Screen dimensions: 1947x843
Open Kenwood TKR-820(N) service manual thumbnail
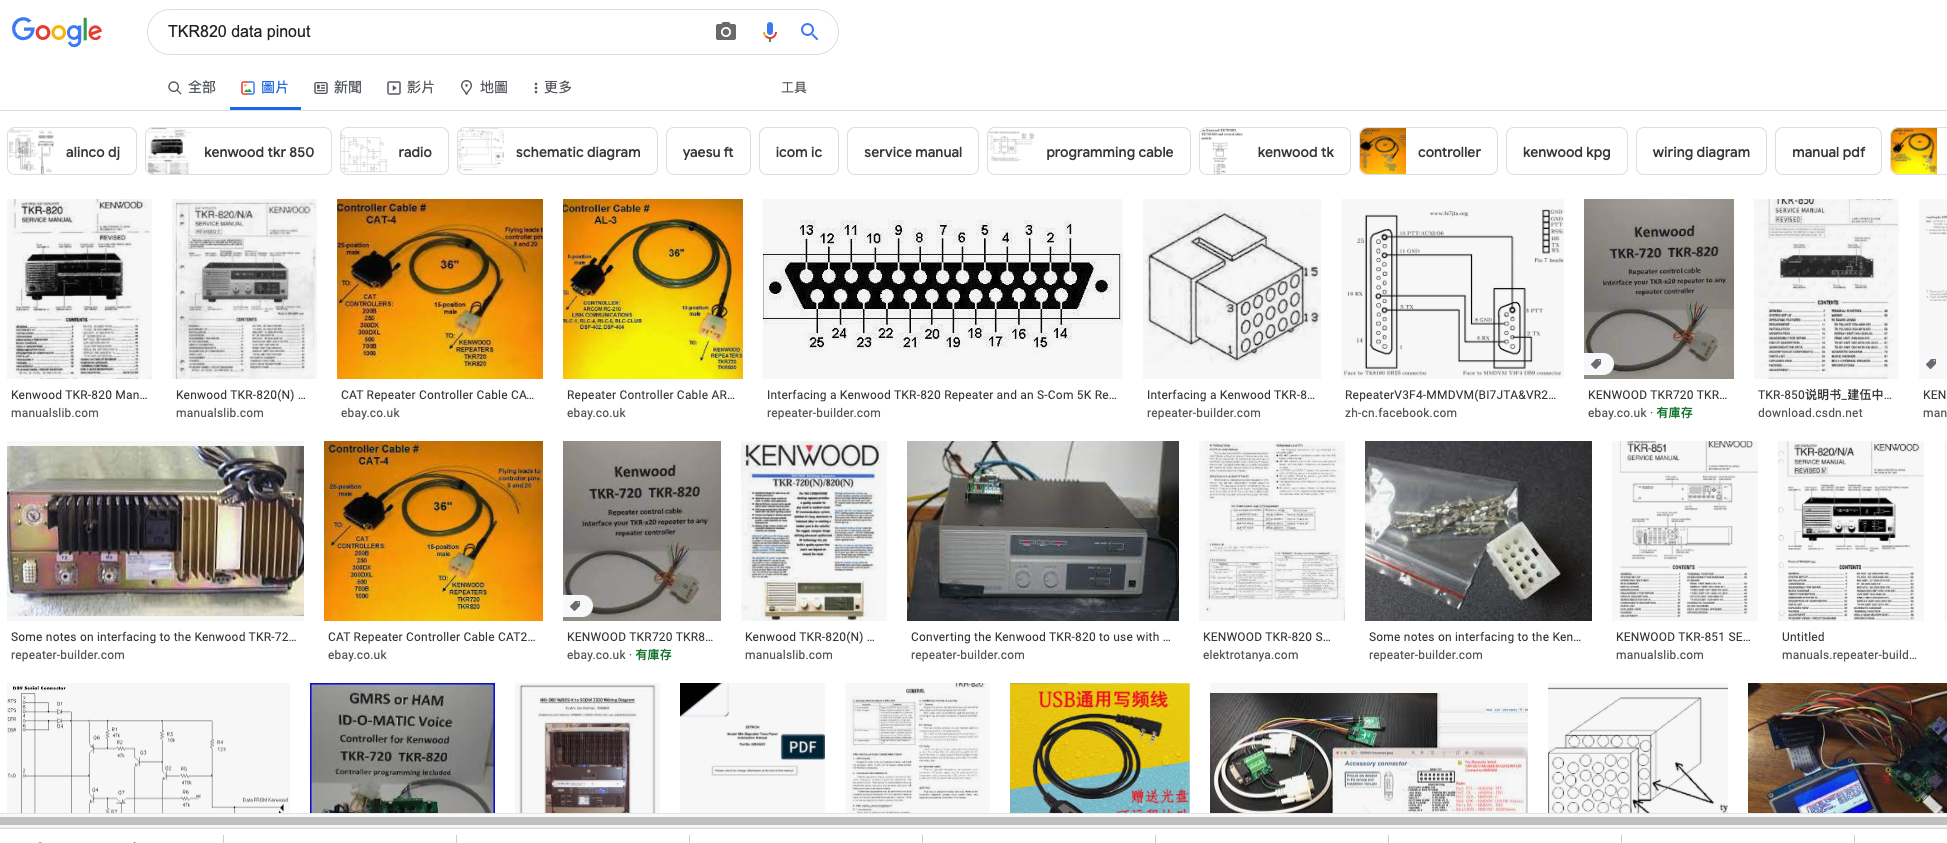coord(246,289)
